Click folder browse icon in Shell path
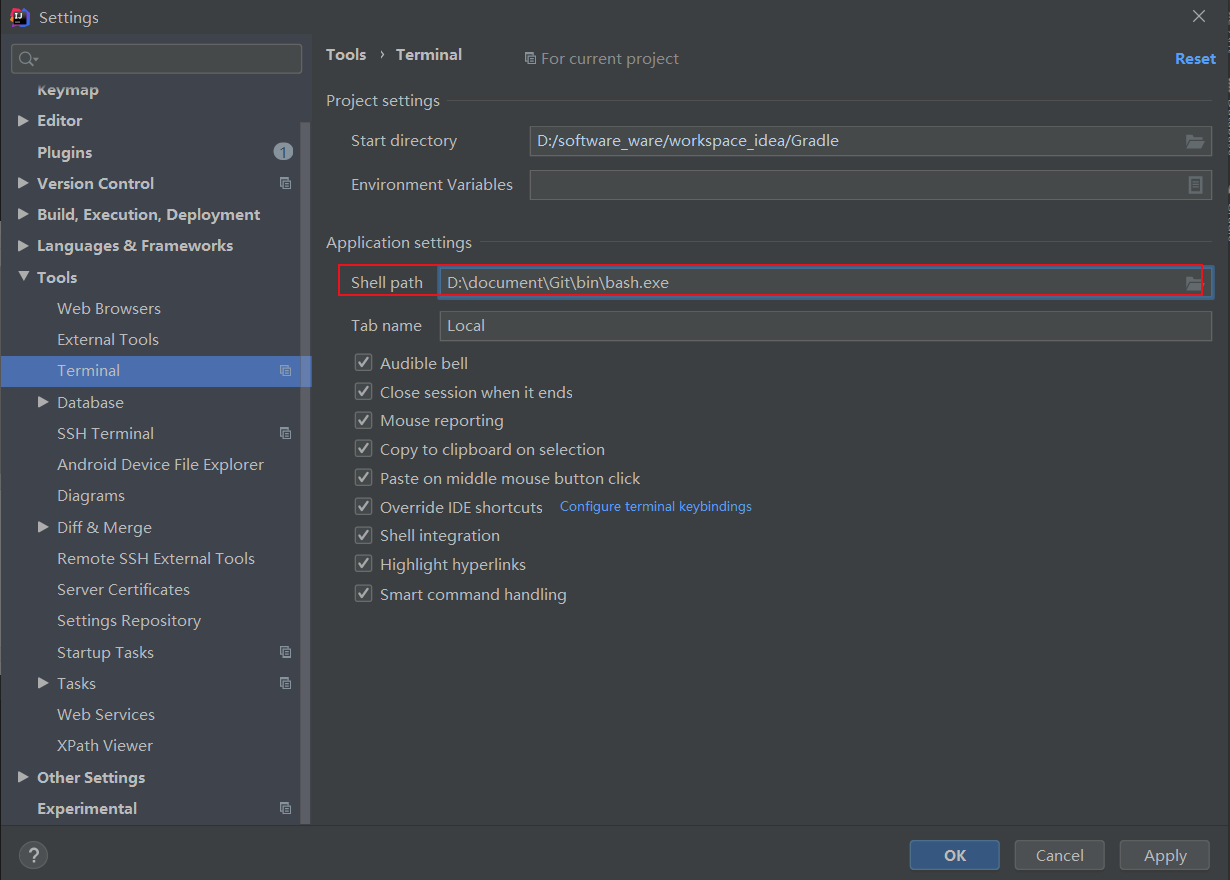The image size is (1230, 880). click(x=1194, y=283)
